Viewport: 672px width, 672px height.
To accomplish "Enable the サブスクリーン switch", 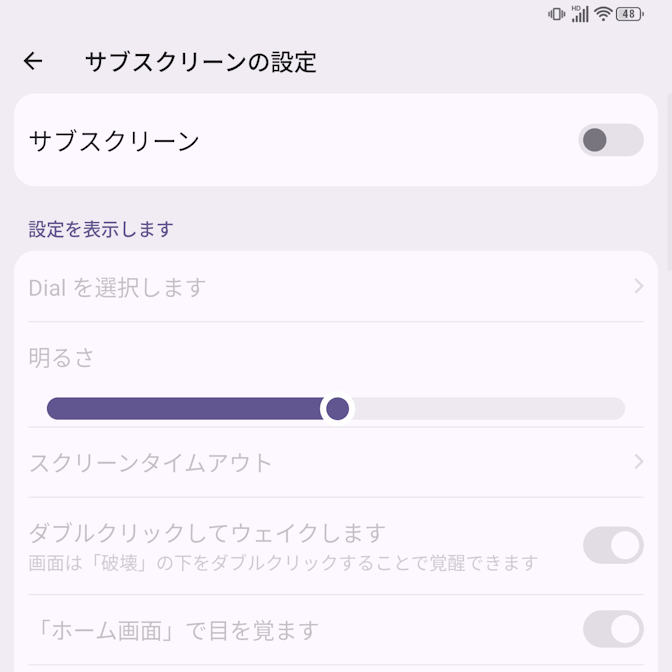I will [610, 140].
